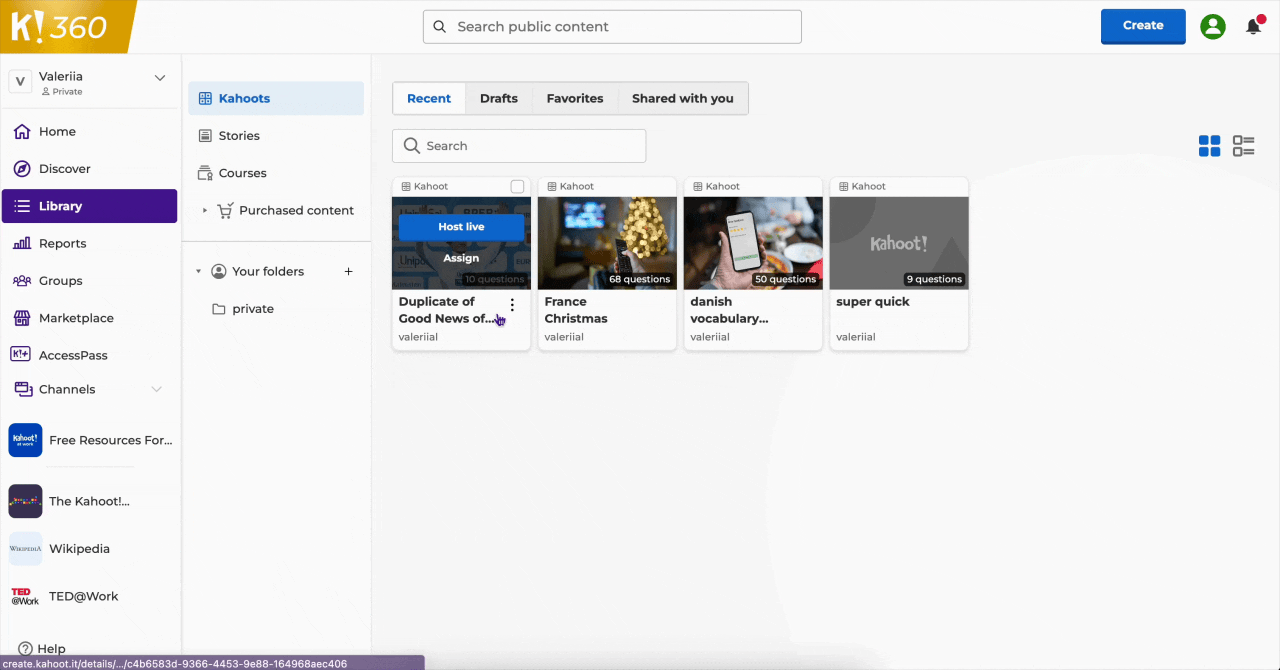1280x670 pixels.
Task: Tick the checkbox on the Duplicate kahoot card
Action: [x=517, y=187]
